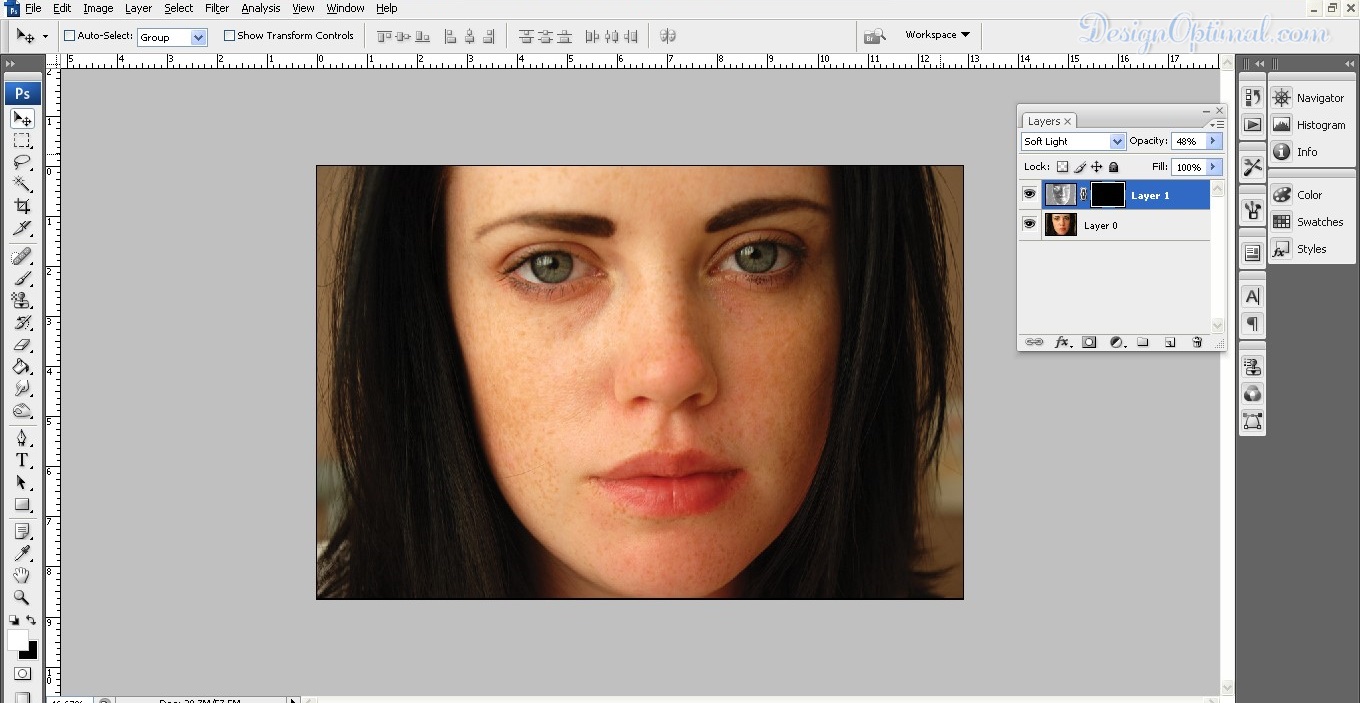
Task: Click the Quick Mask mode icon
Action: click(x=22, y=674)
